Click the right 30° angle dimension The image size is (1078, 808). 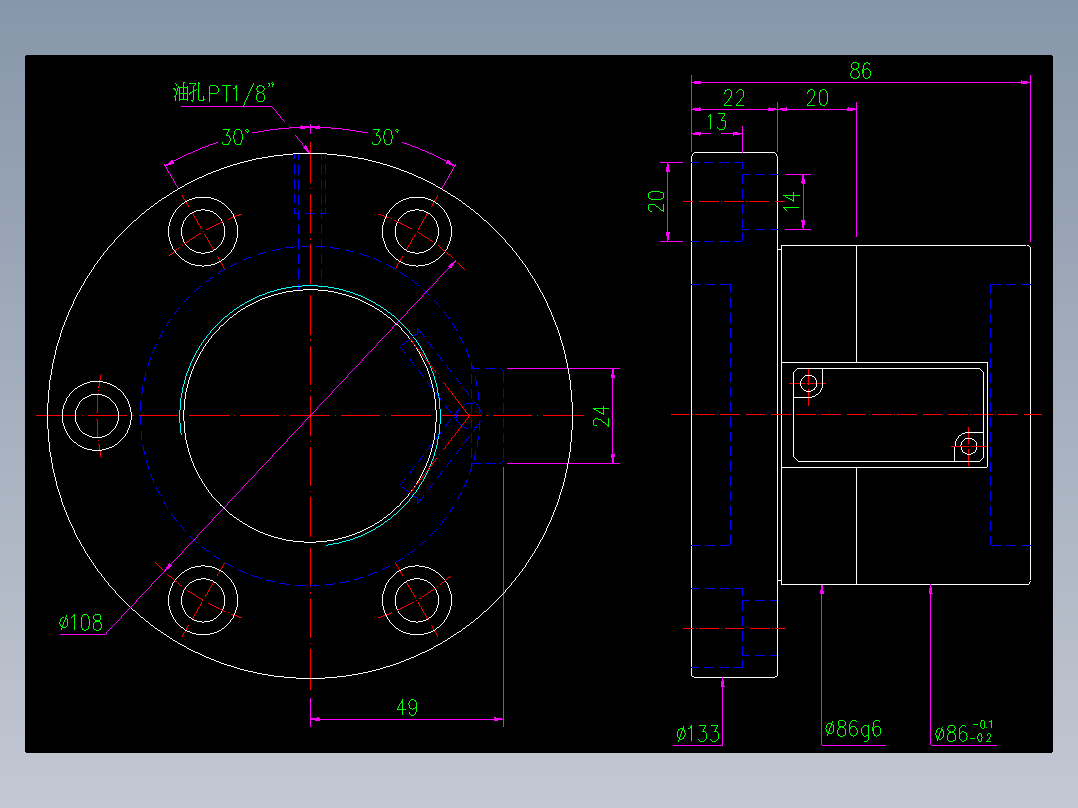(385, 137)
